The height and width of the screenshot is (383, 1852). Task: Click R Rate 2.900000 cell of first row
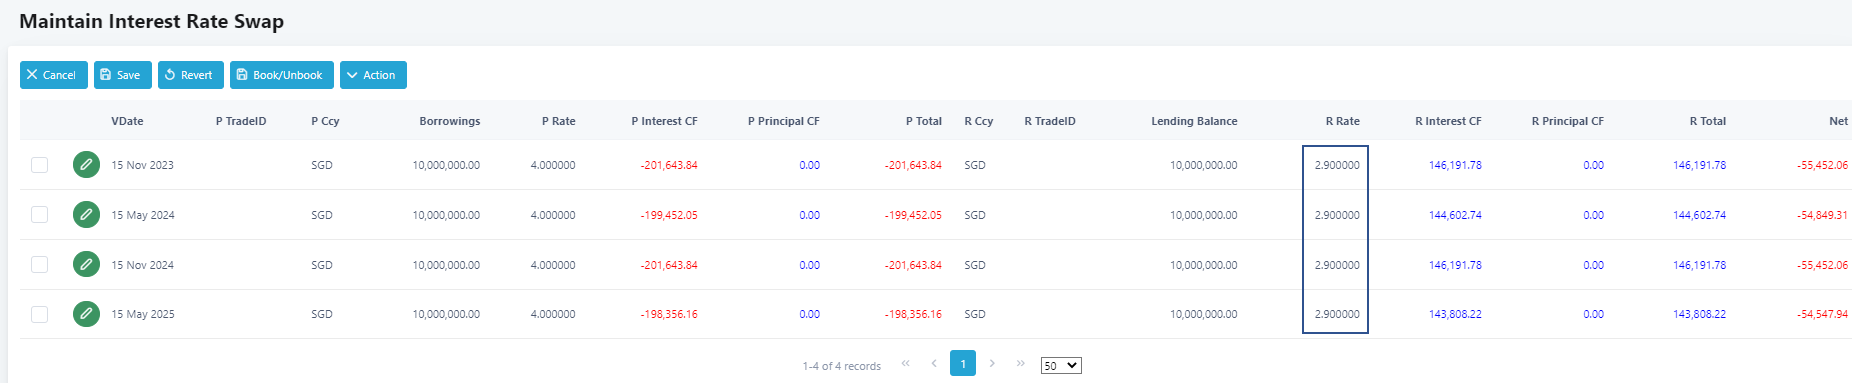[1336, 165]
